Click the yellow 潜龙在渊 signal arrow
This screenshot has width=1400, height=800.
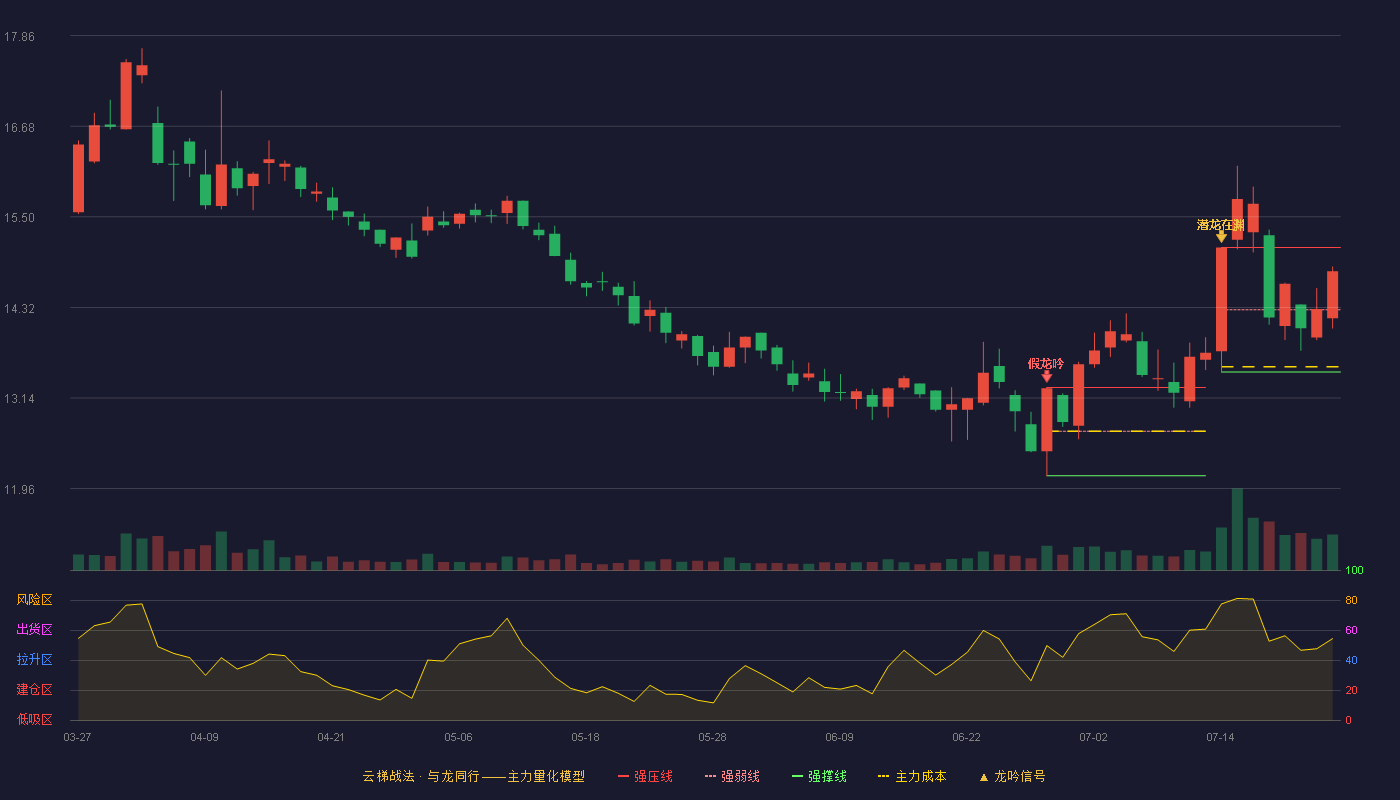point(1222,236)
